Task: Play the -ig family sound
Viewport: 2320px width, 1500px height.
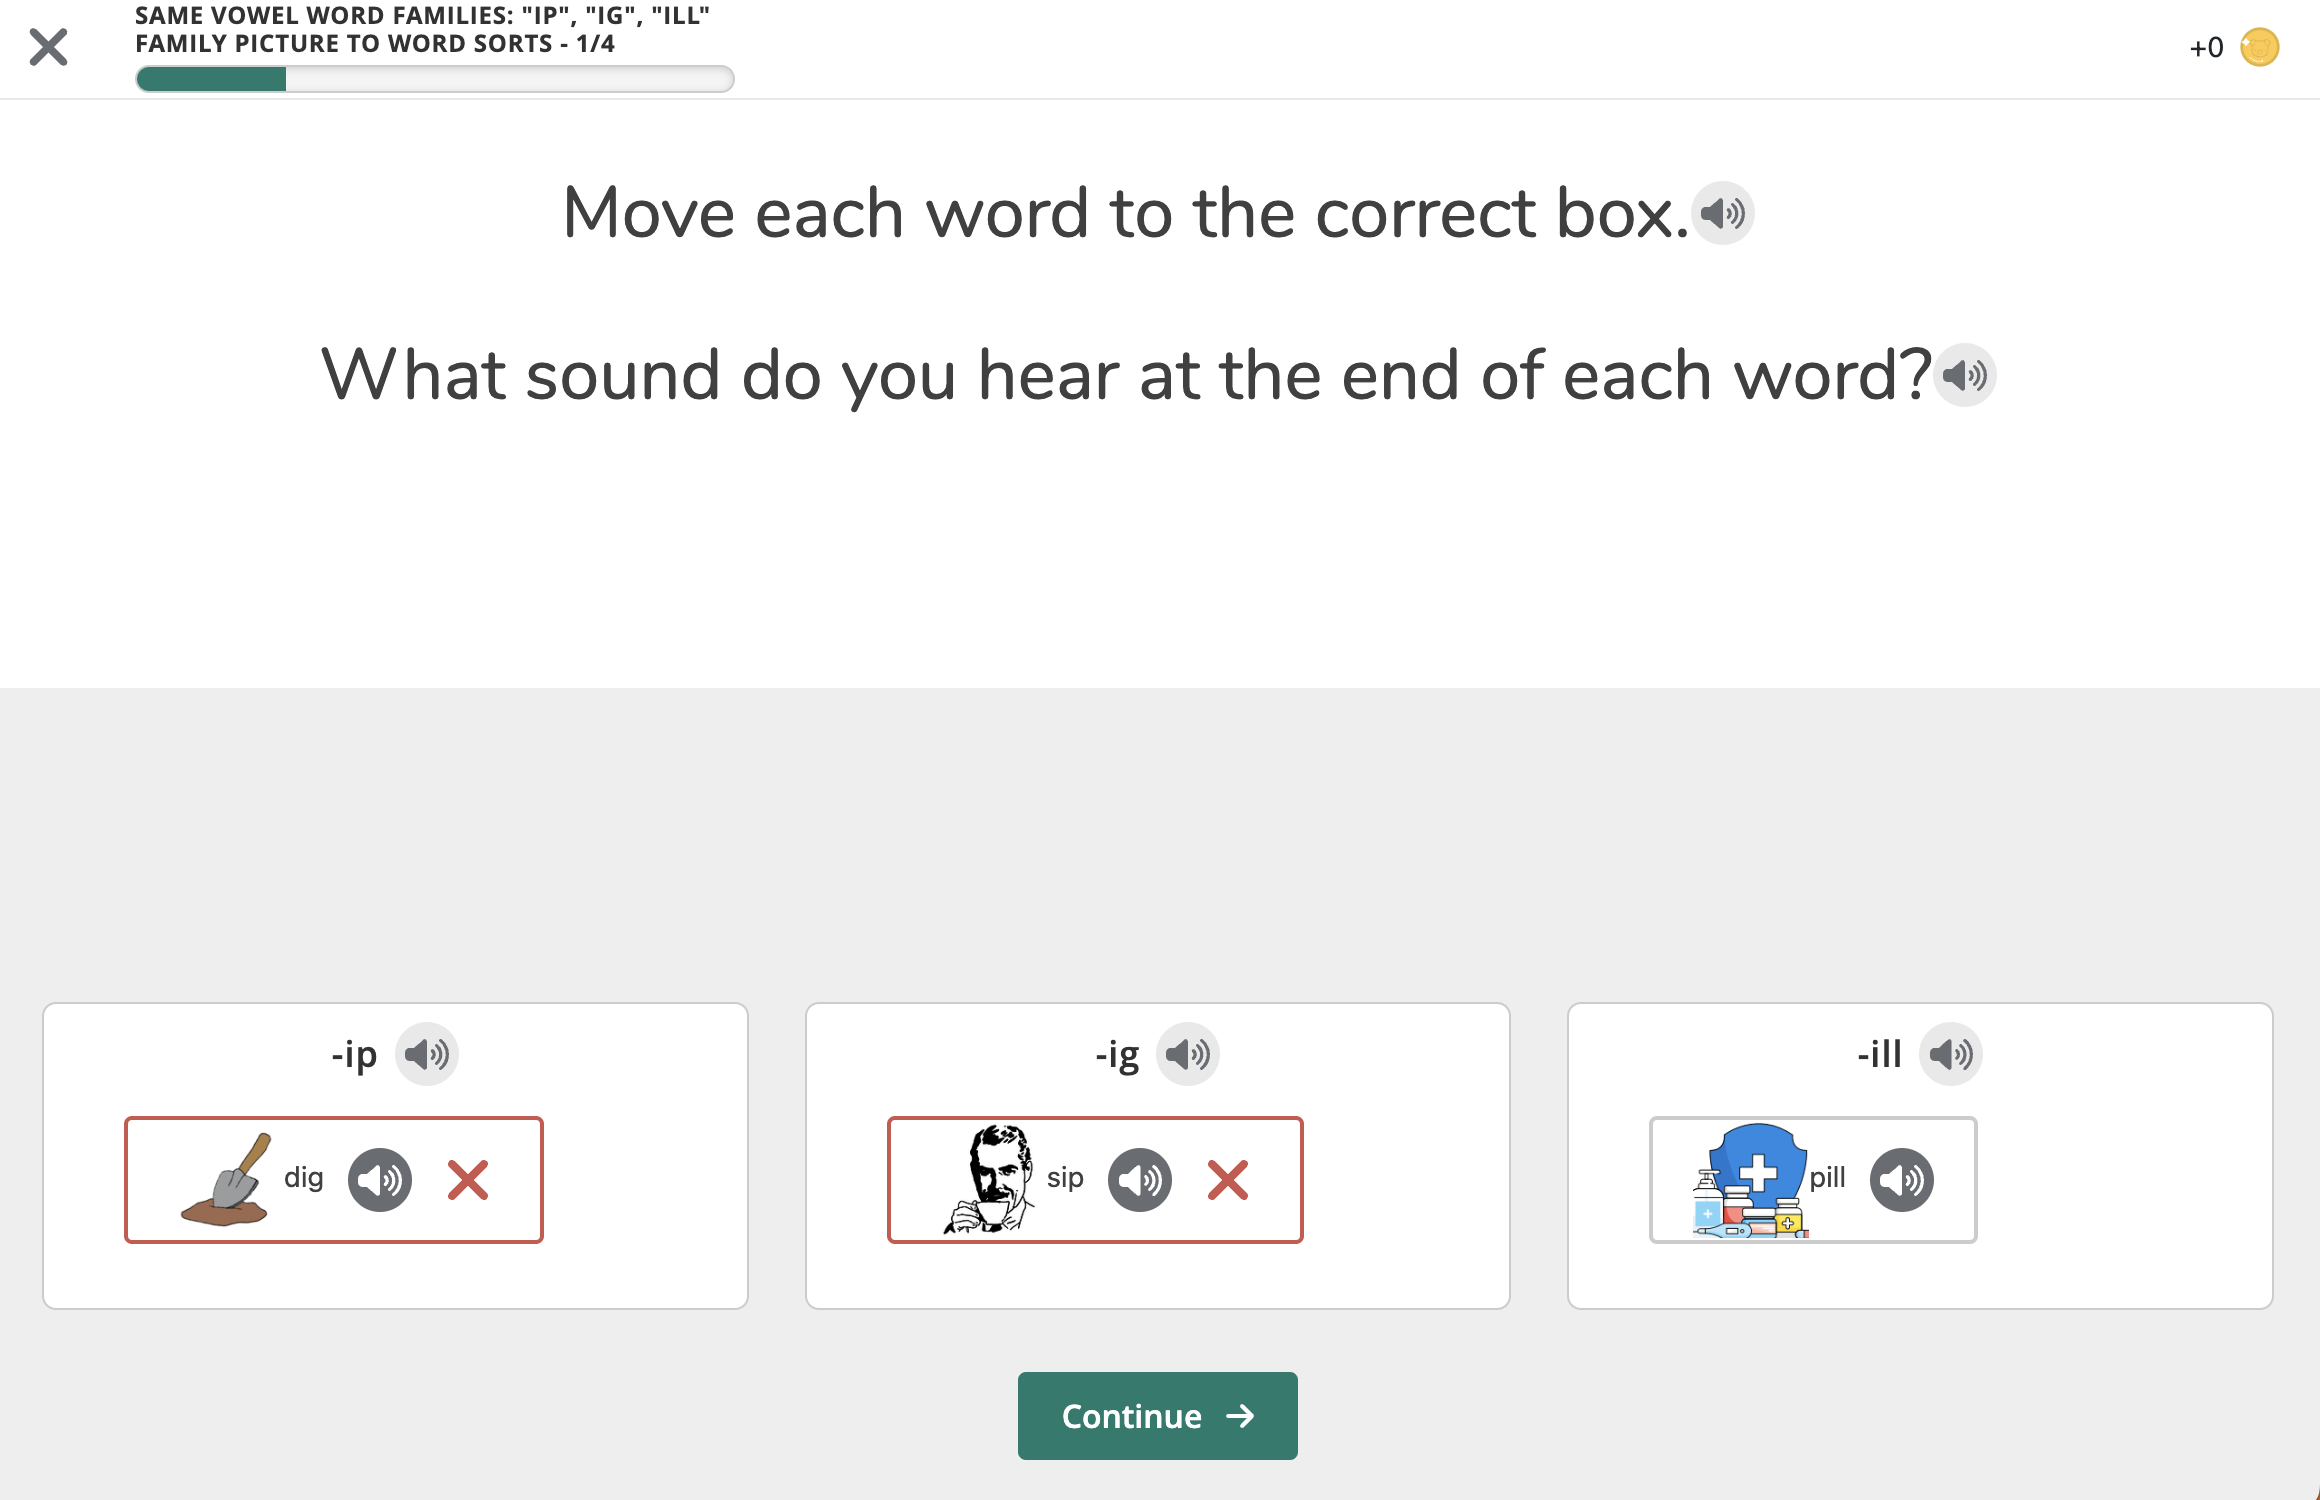Action: 1188,1054
